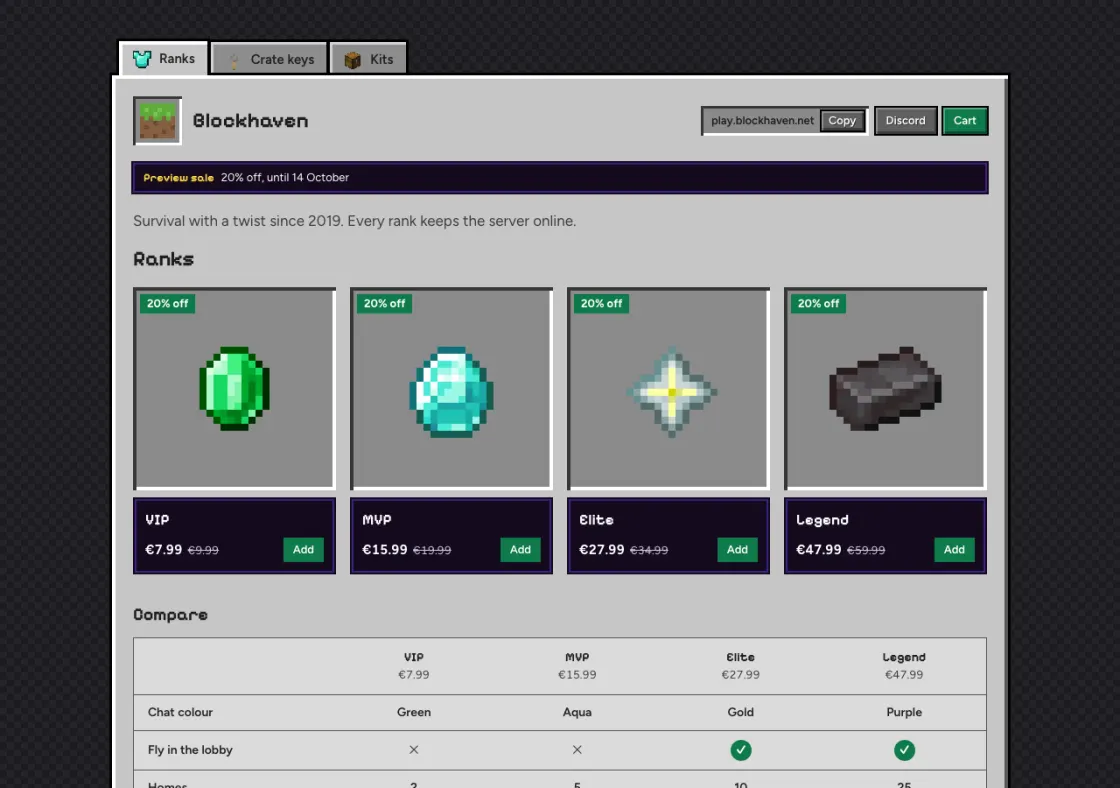Add Legend rank to cart
This screenshot has width=1120, height=788.
coord(954,549)
